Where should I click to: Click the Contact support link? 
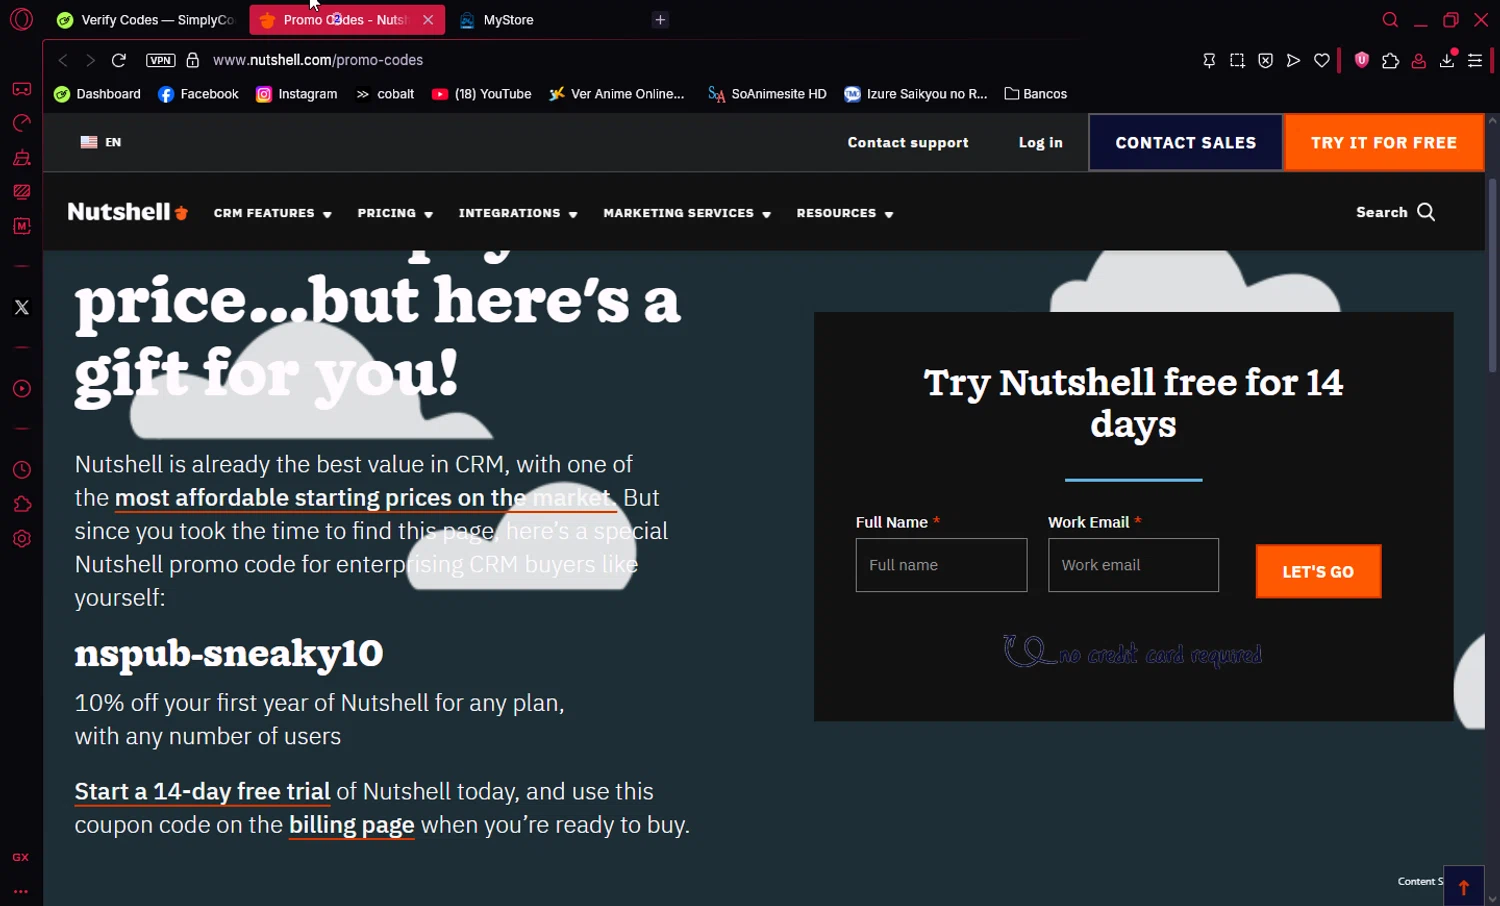(908, 143)
